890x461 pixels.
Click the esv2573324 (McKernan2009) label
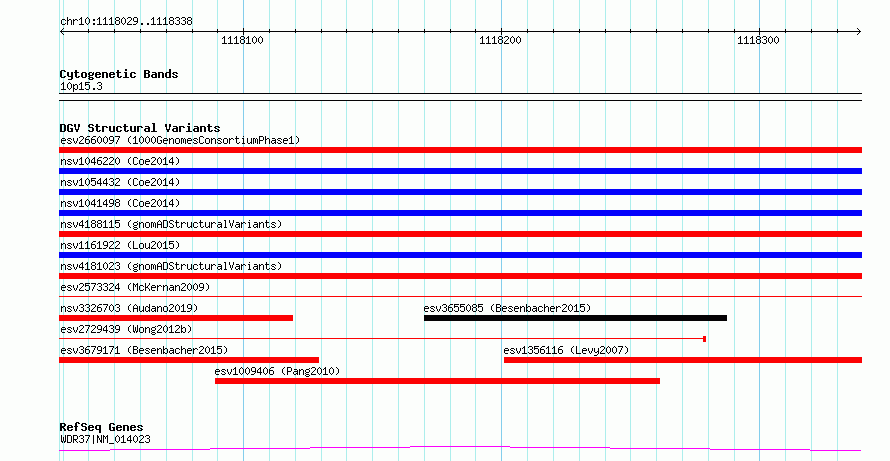tap(135, 287)
